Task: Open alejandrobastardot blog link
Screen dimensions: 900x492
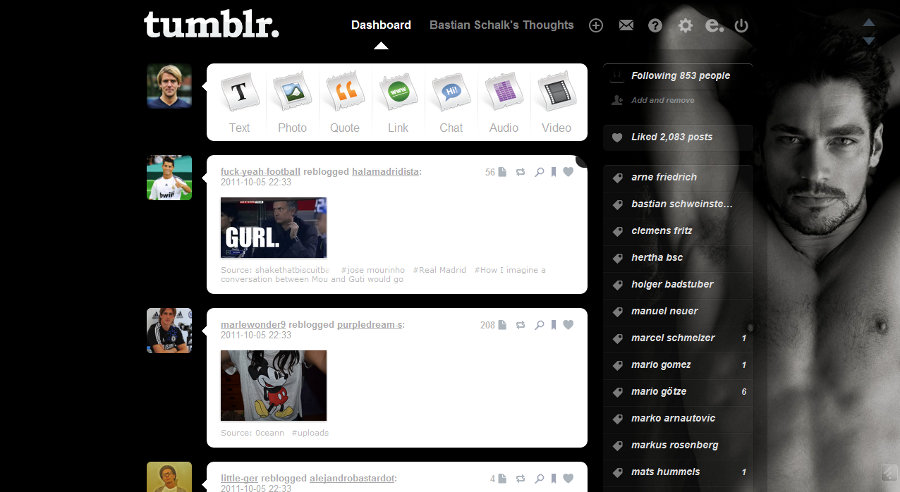Action: pyautogui.click(x=352, y=478)
